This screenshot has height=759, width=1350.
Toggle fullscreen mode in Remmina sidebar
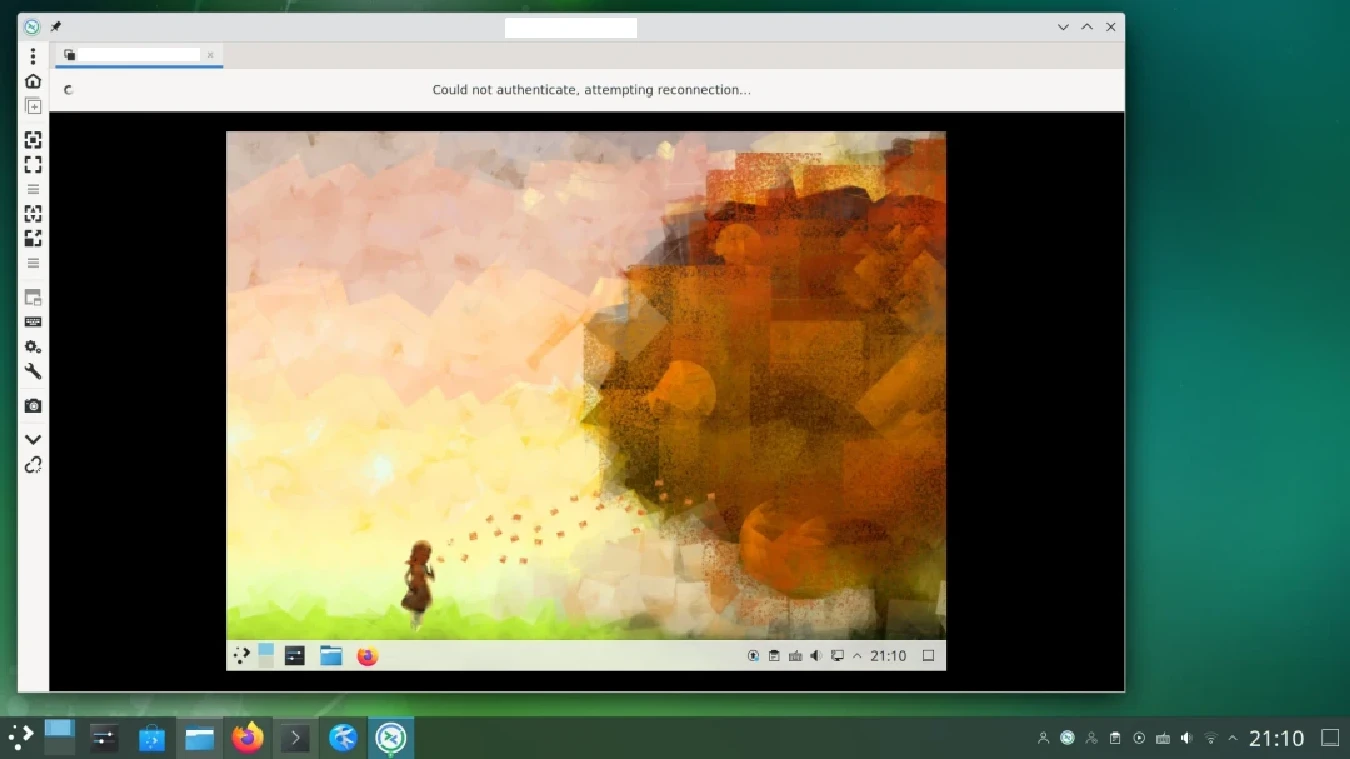[x=33, y=165]
